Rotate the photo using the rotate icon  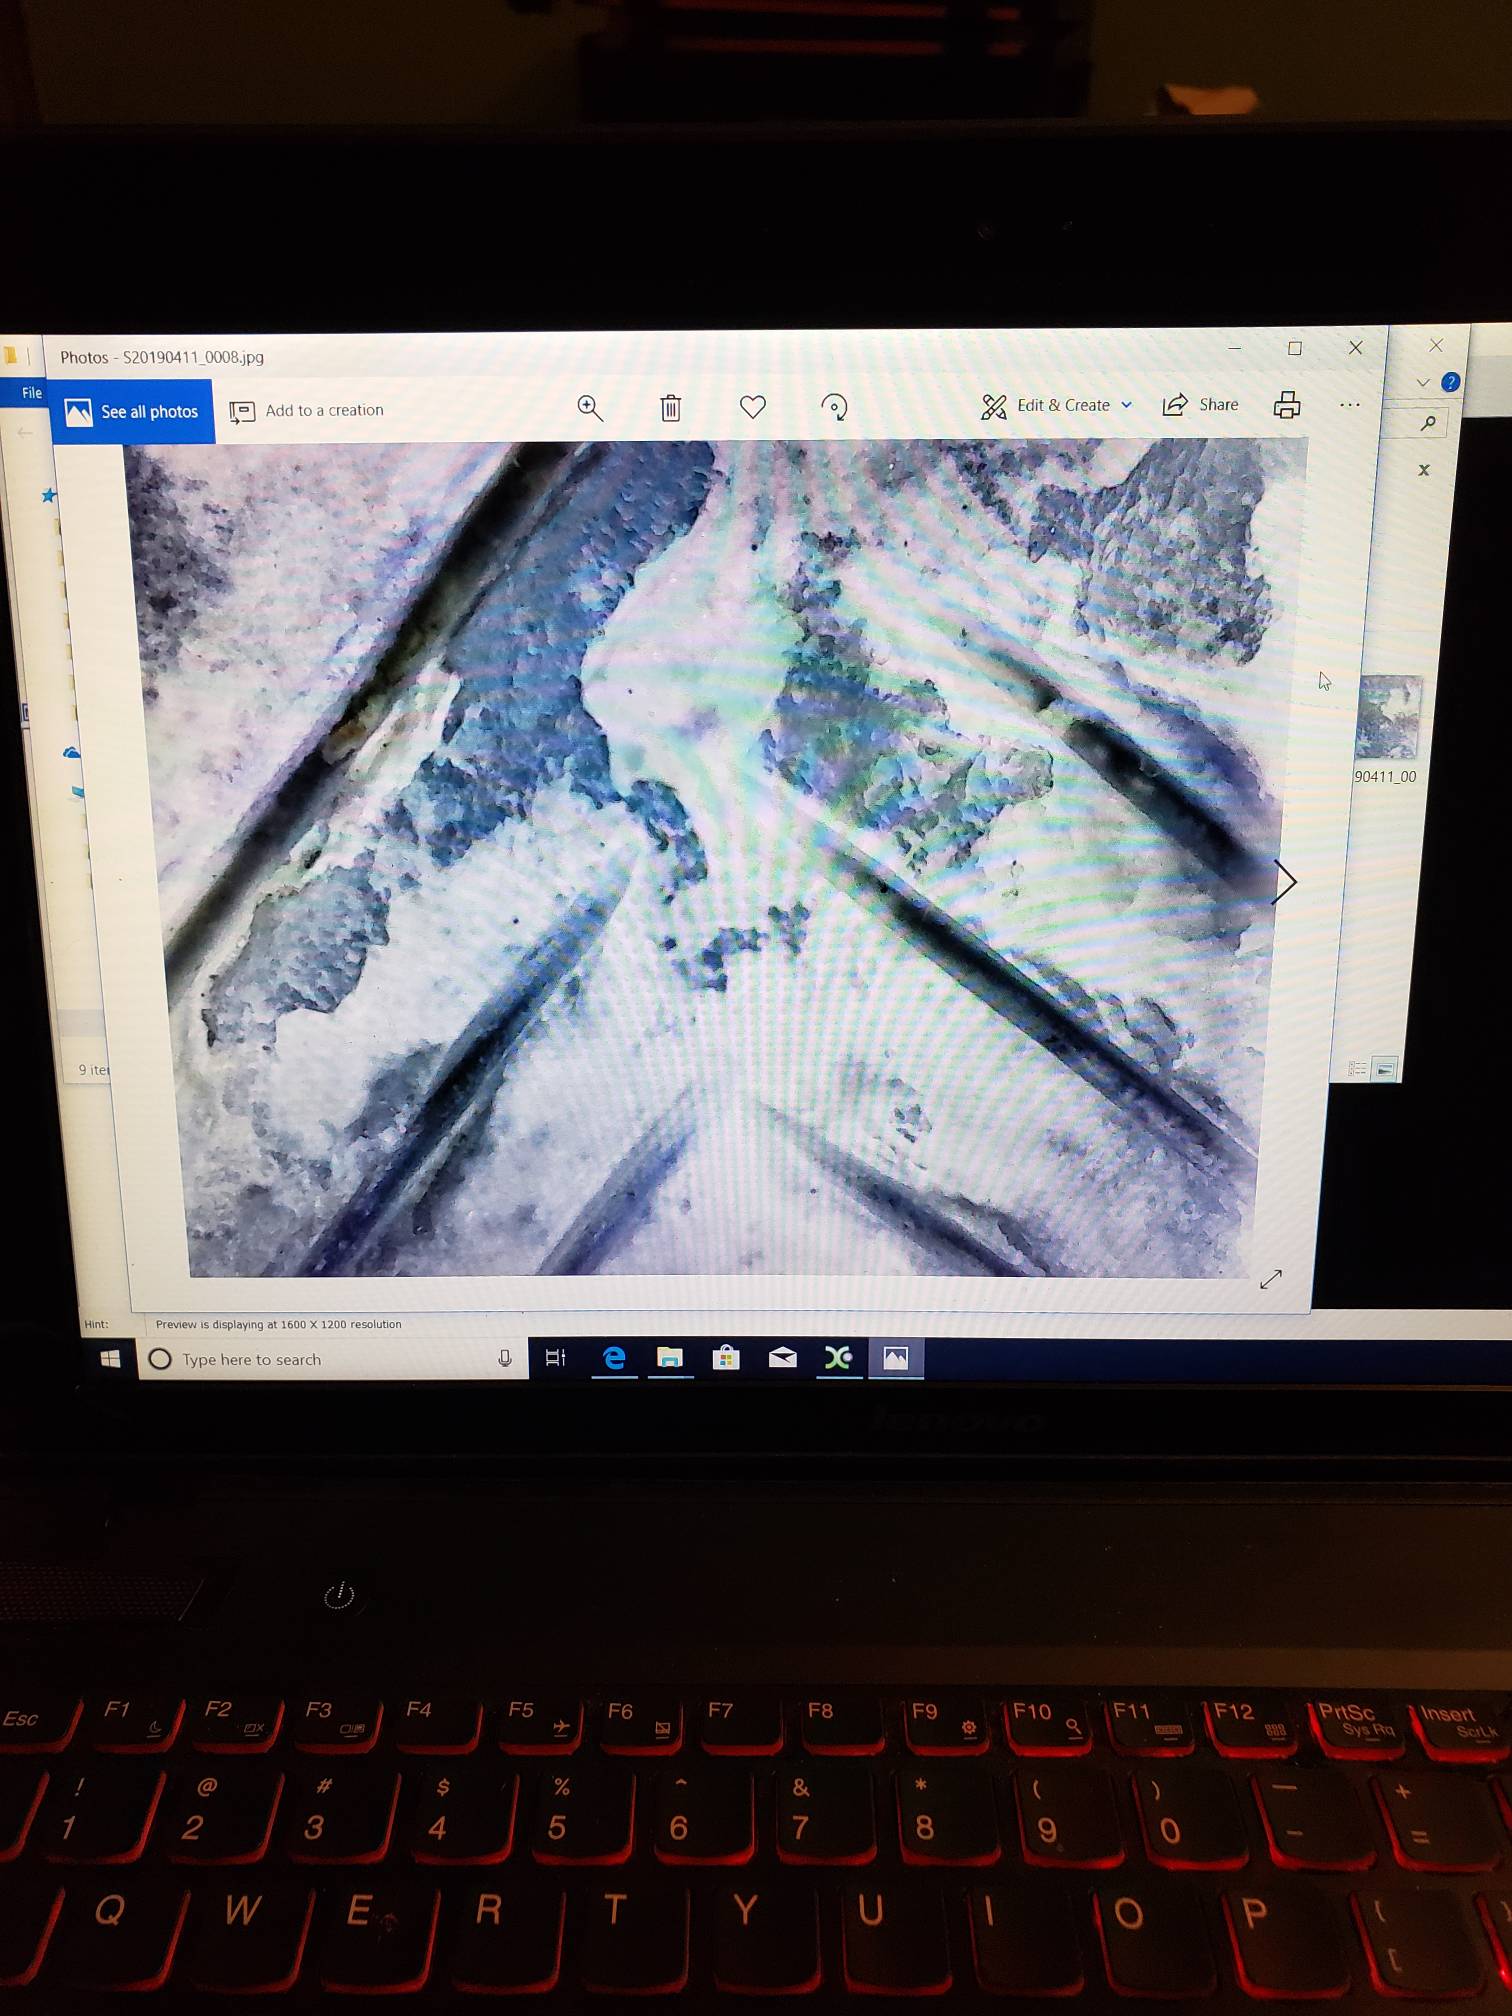834,406
